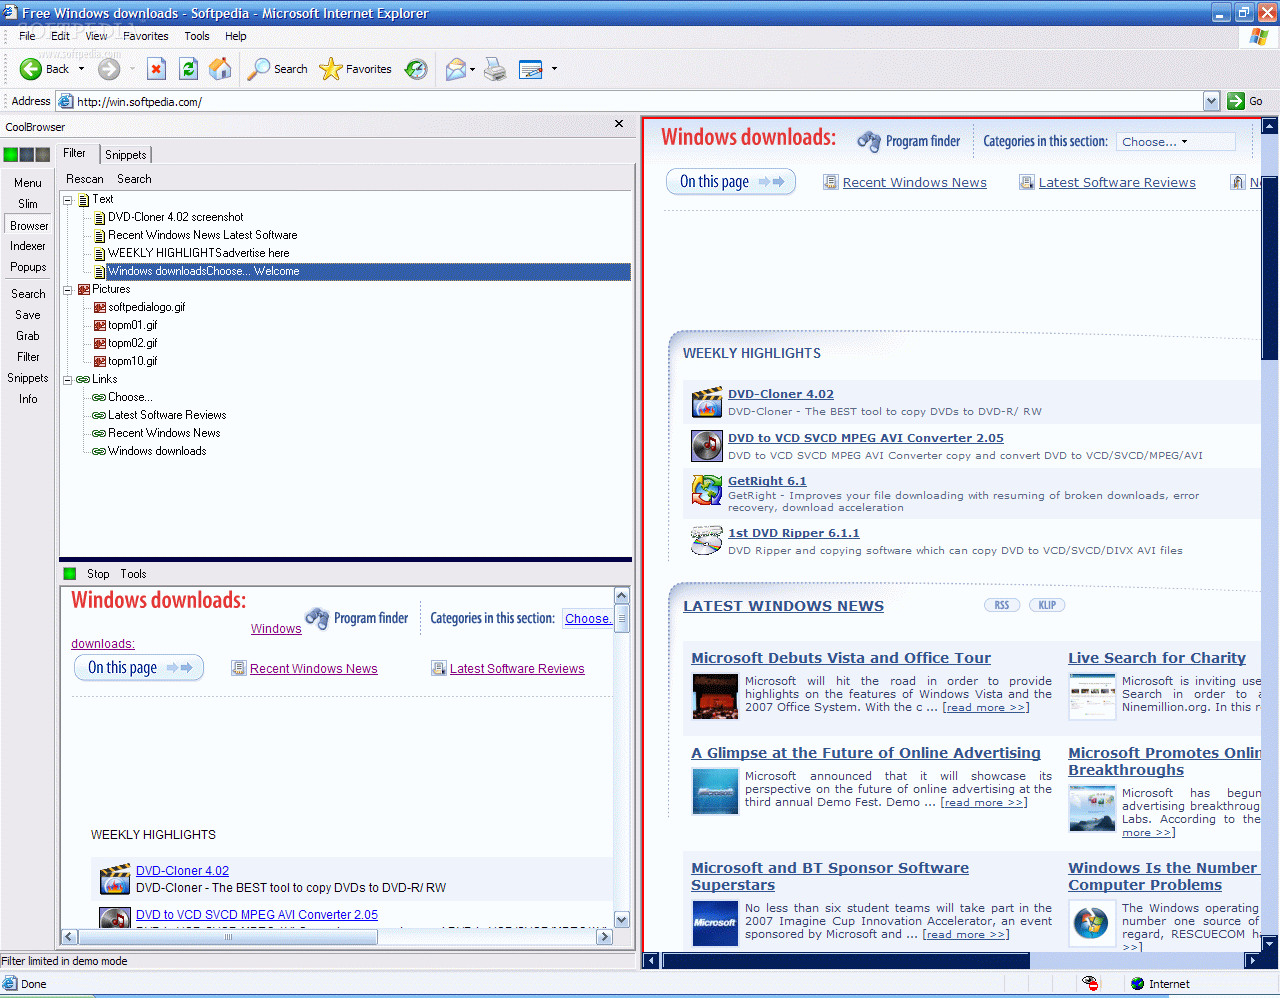This screenshot has width=1280, height=998.
Task: Click the Windows flag logo in the menu bar
Action: [x=1259, y=36]
